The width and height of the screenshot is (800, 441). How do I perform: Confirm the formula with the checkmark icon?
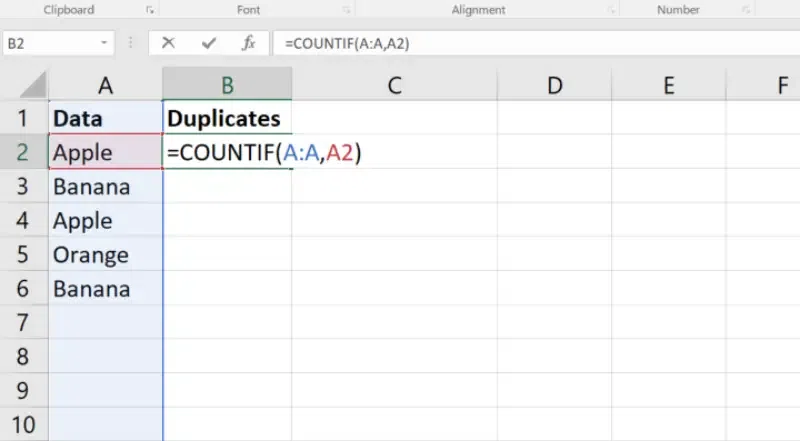coord(209,44)
